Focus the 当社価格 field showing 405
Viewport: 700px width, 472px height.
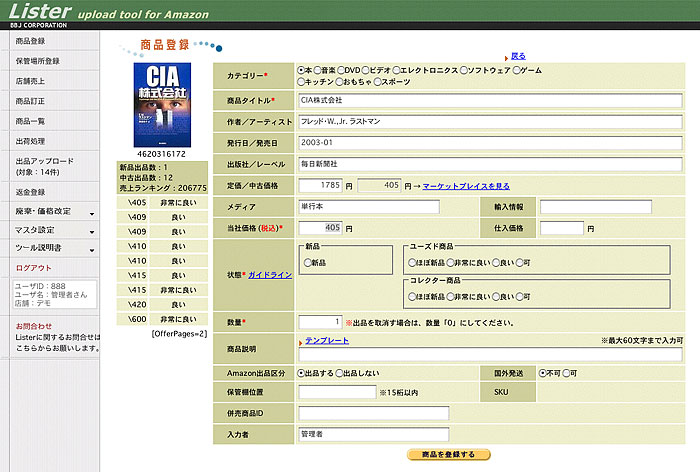(321, 228)
